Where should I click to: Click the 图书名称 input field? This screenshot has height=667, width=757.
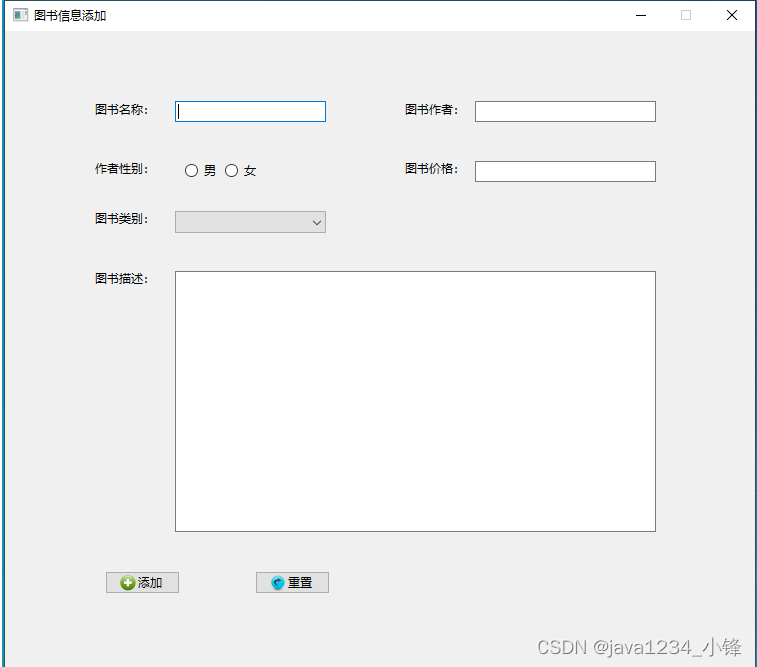click(x=250, y=111)
